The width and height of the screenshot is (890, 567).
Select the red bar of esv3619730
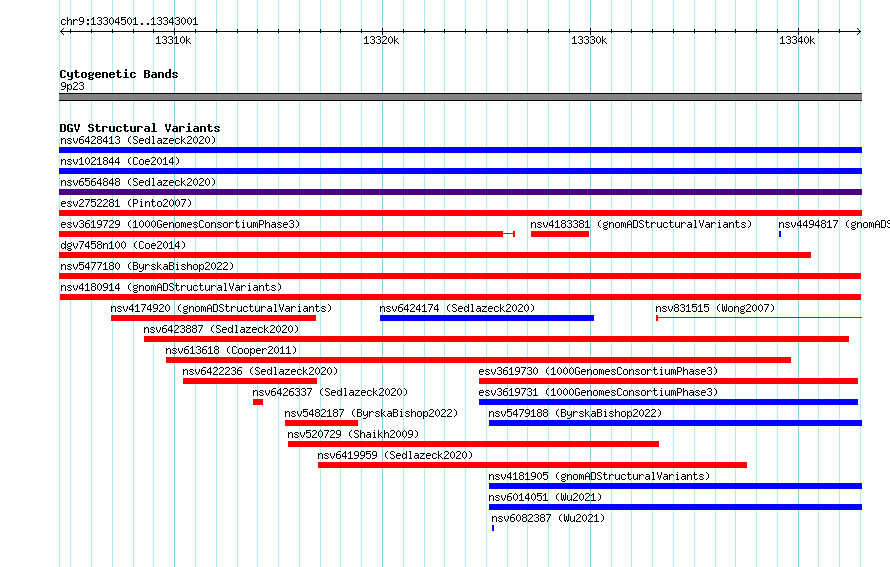point(668,381)
